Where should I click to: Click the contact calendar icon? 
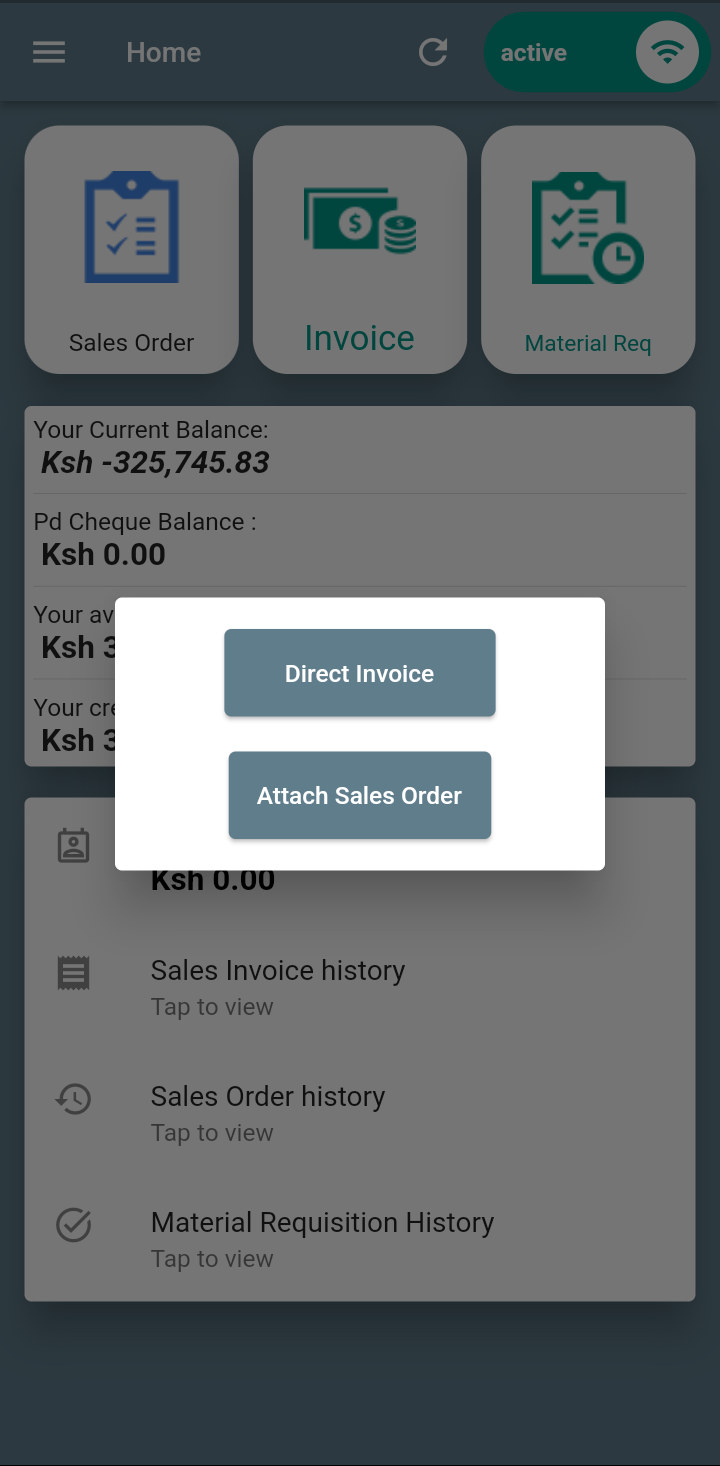click(74, 846)
